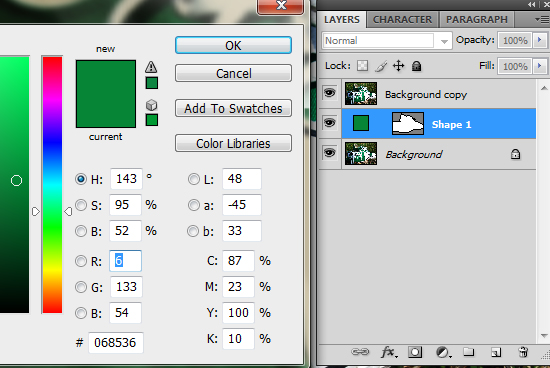This screenshot has width=550, height=368.
Task: Select the L lightness radio button
Action: click(193, 179)
